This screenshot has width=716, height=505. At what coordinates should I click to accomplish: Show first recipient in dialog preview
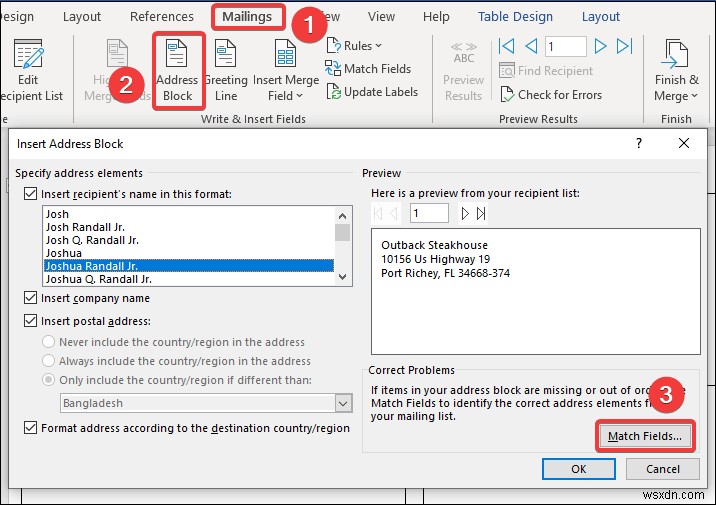pyautogui.click(x=378, y=213)
